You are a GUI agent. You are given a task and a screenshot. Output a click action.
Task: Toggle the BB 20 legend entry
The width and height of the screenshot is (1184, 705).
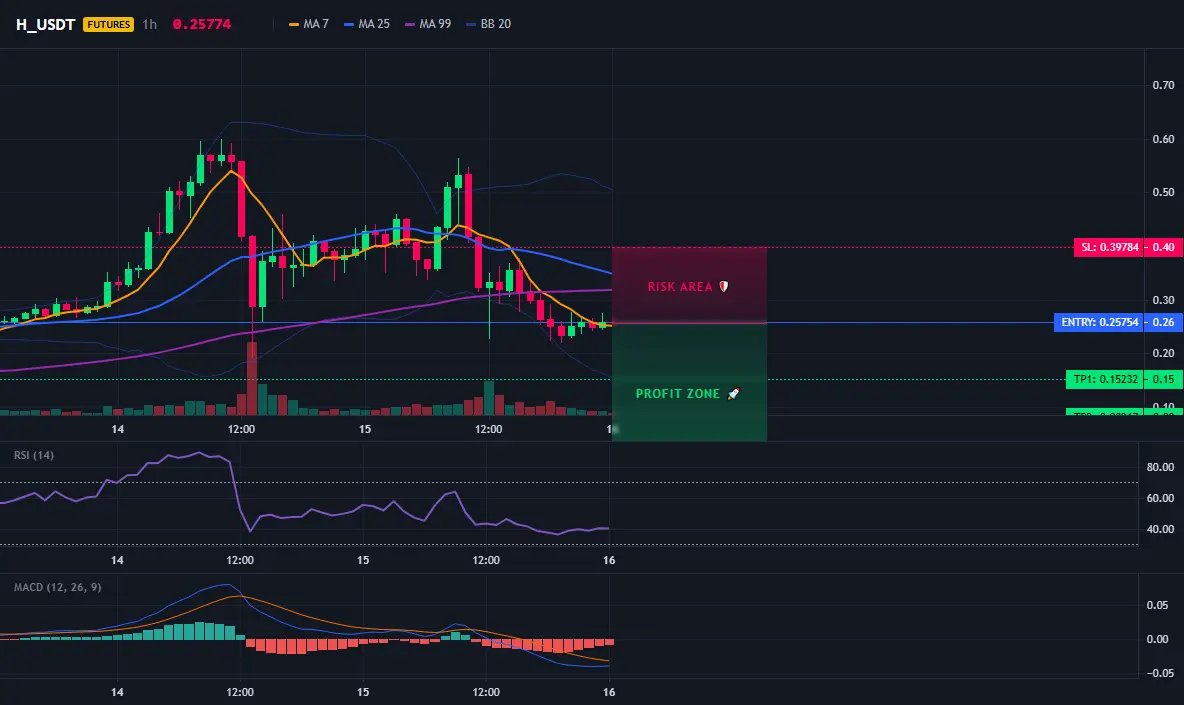pos(489,24)
